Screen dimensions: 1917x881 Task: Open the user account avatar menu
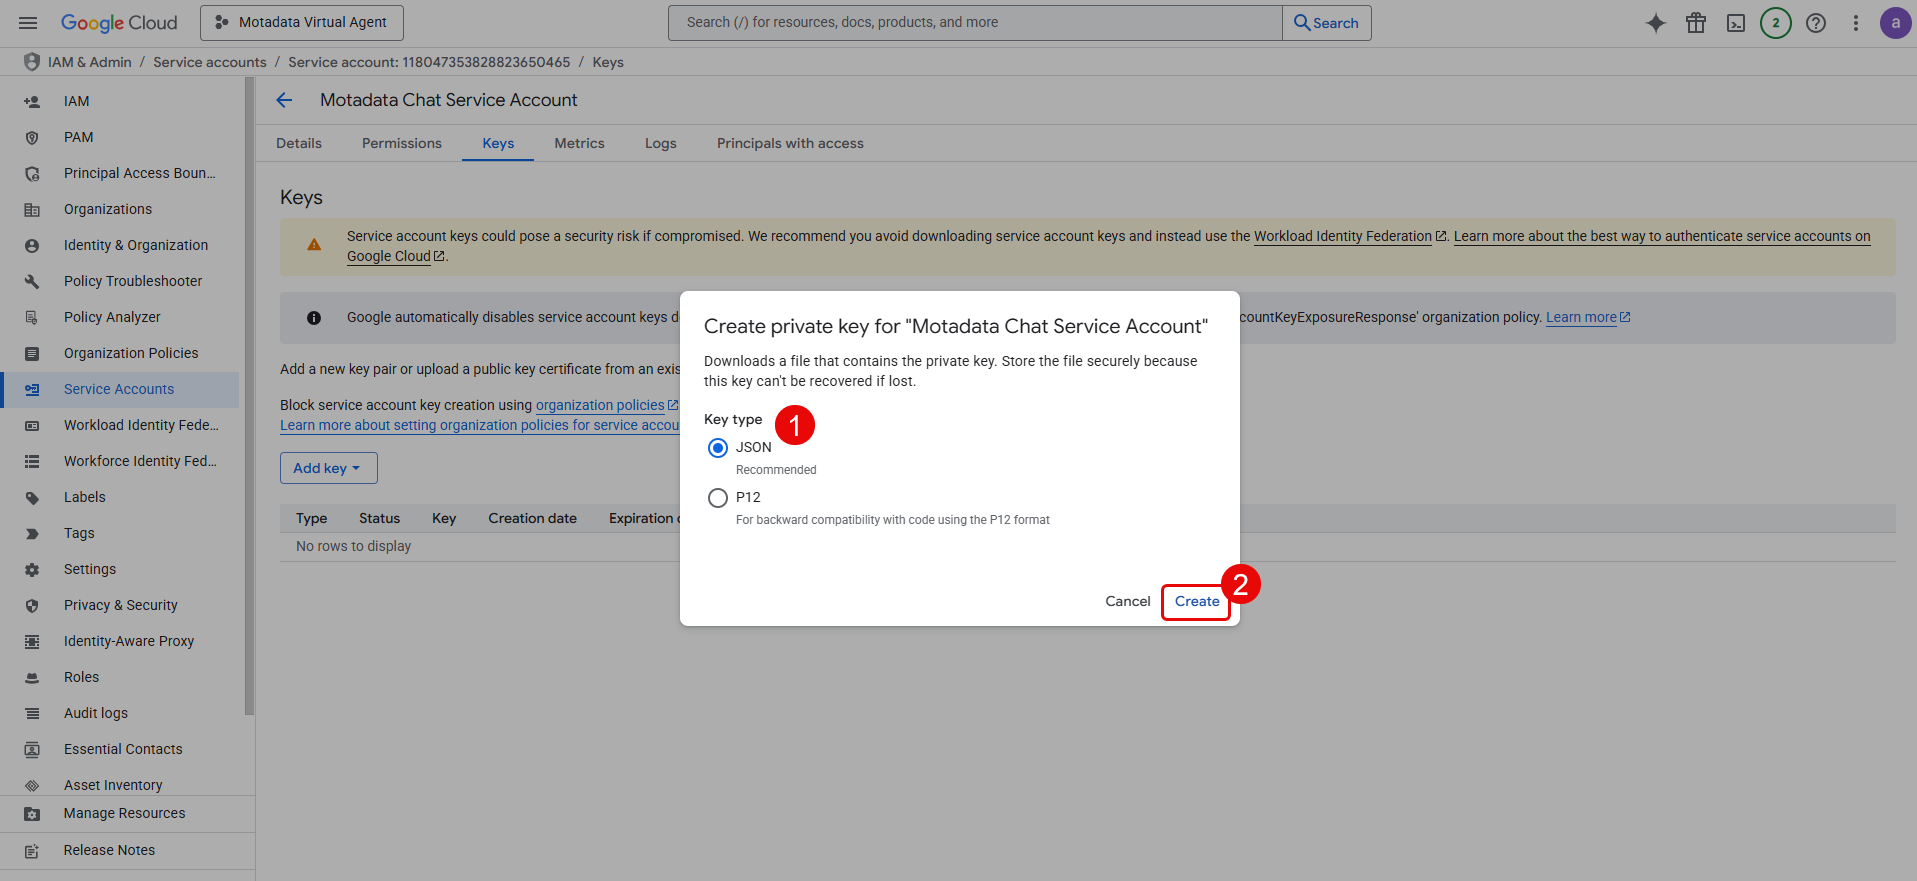coord(1895,23)
